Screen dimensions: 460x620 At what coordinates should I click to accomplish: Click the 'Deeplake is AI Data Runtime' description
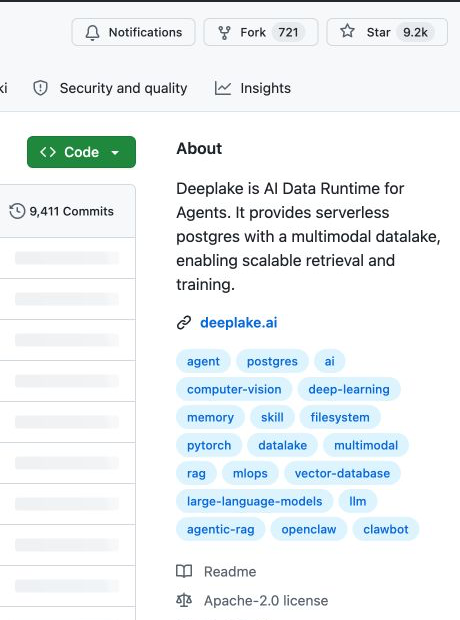click(x=309, y=236)
